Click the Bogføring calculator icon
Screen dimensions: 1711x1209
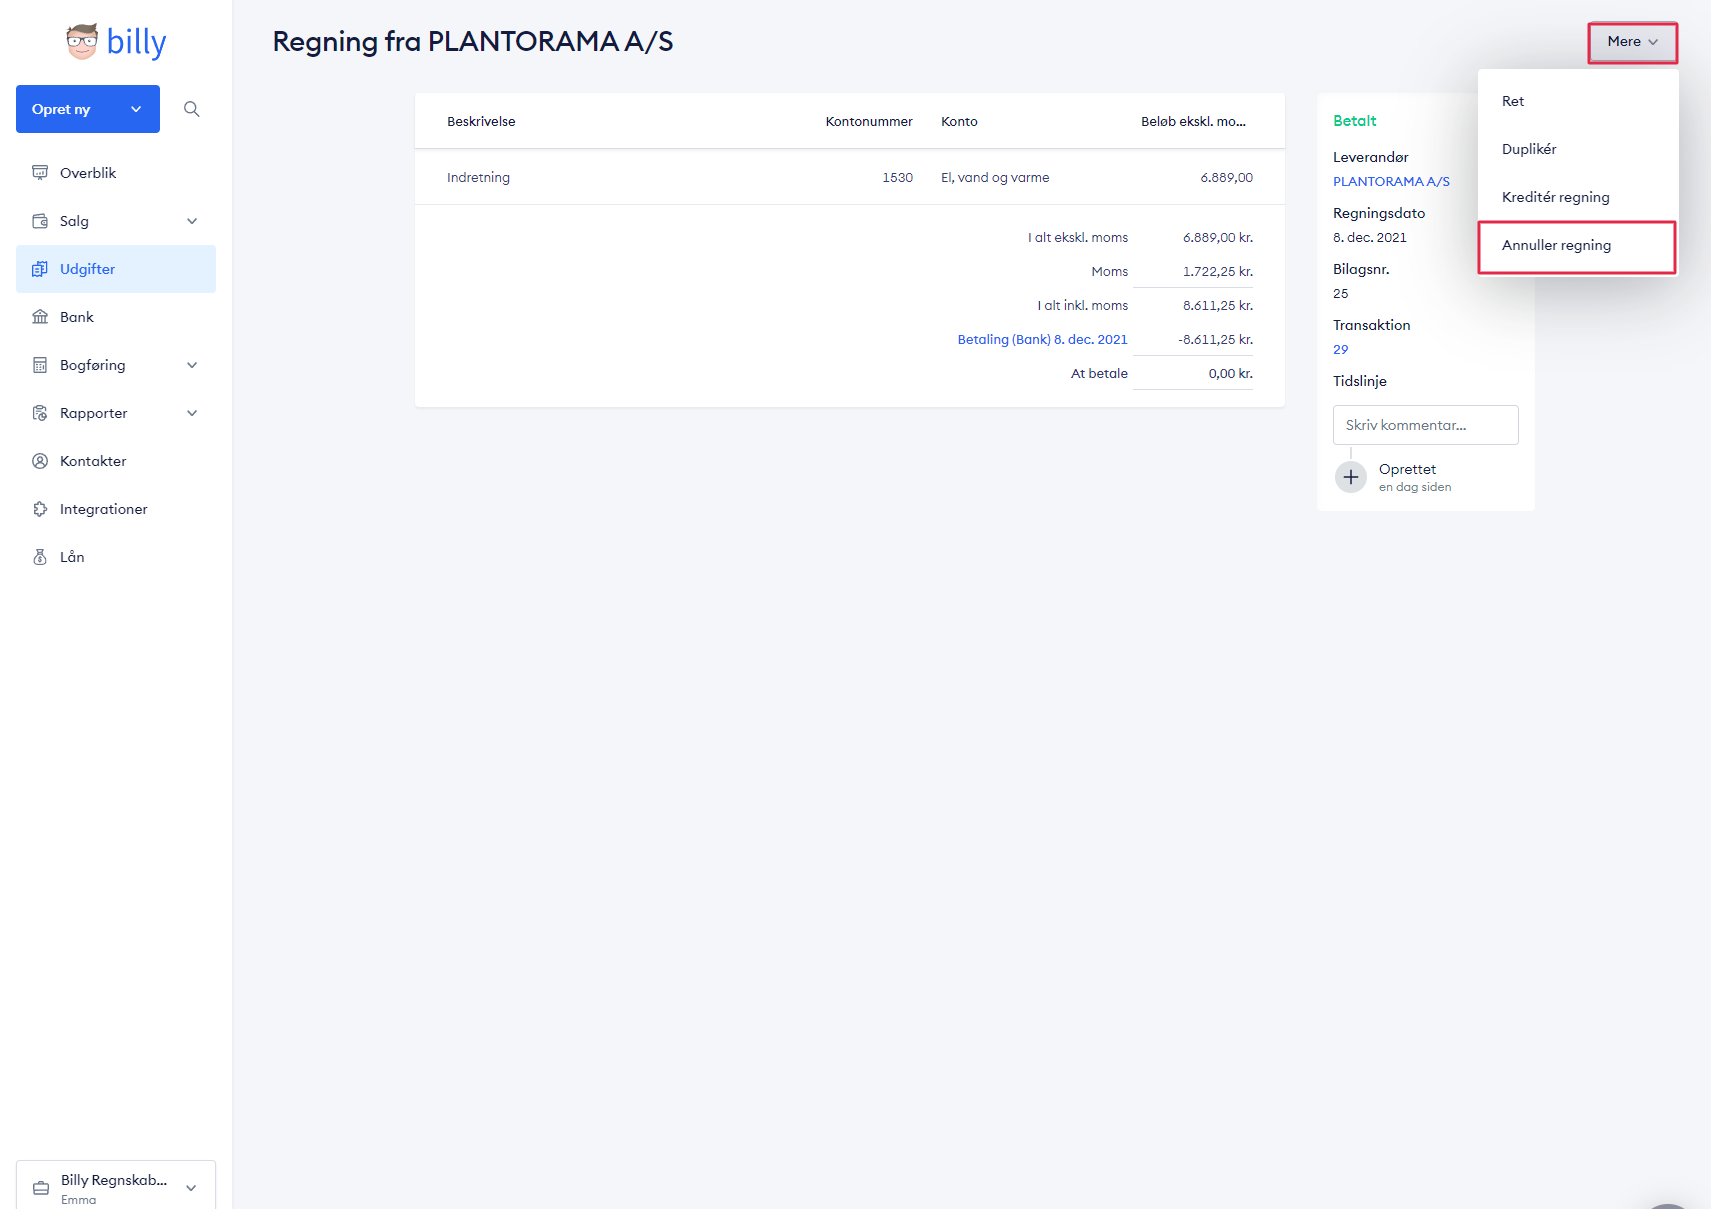tap(40, 365)
